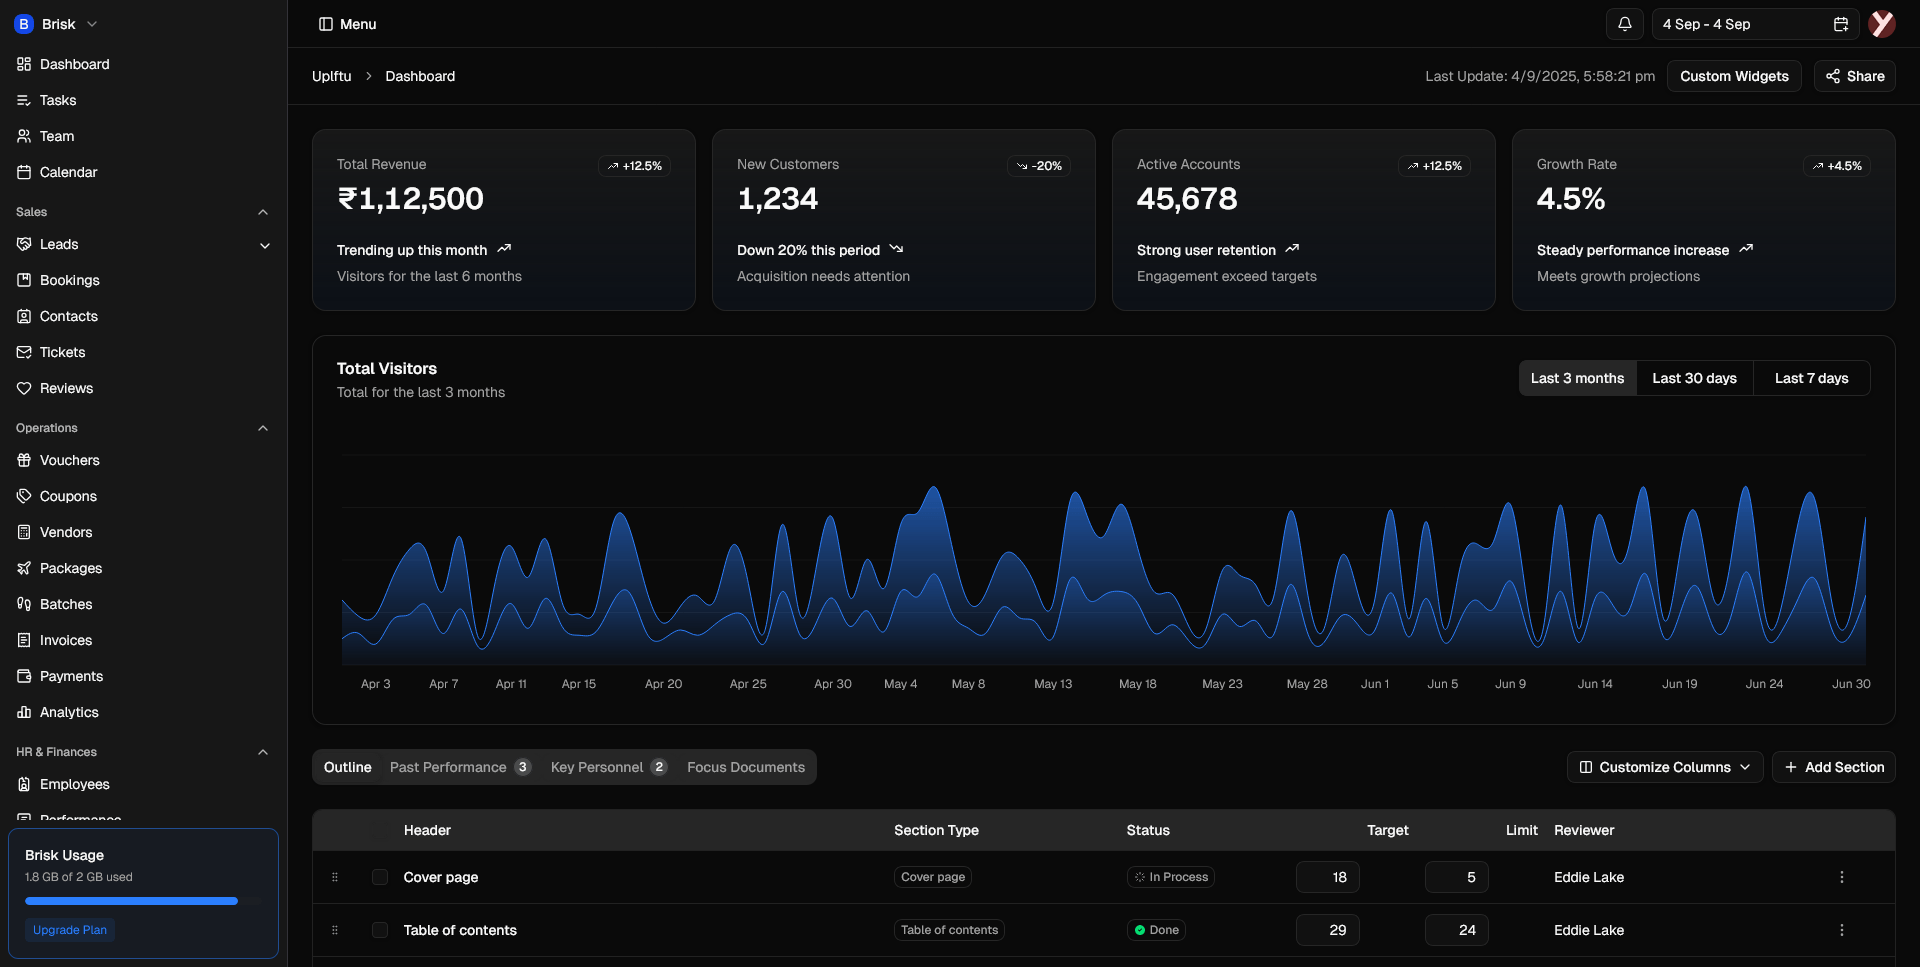
Task: Collapse the Operations section
Action: click(x=263, y=428)
